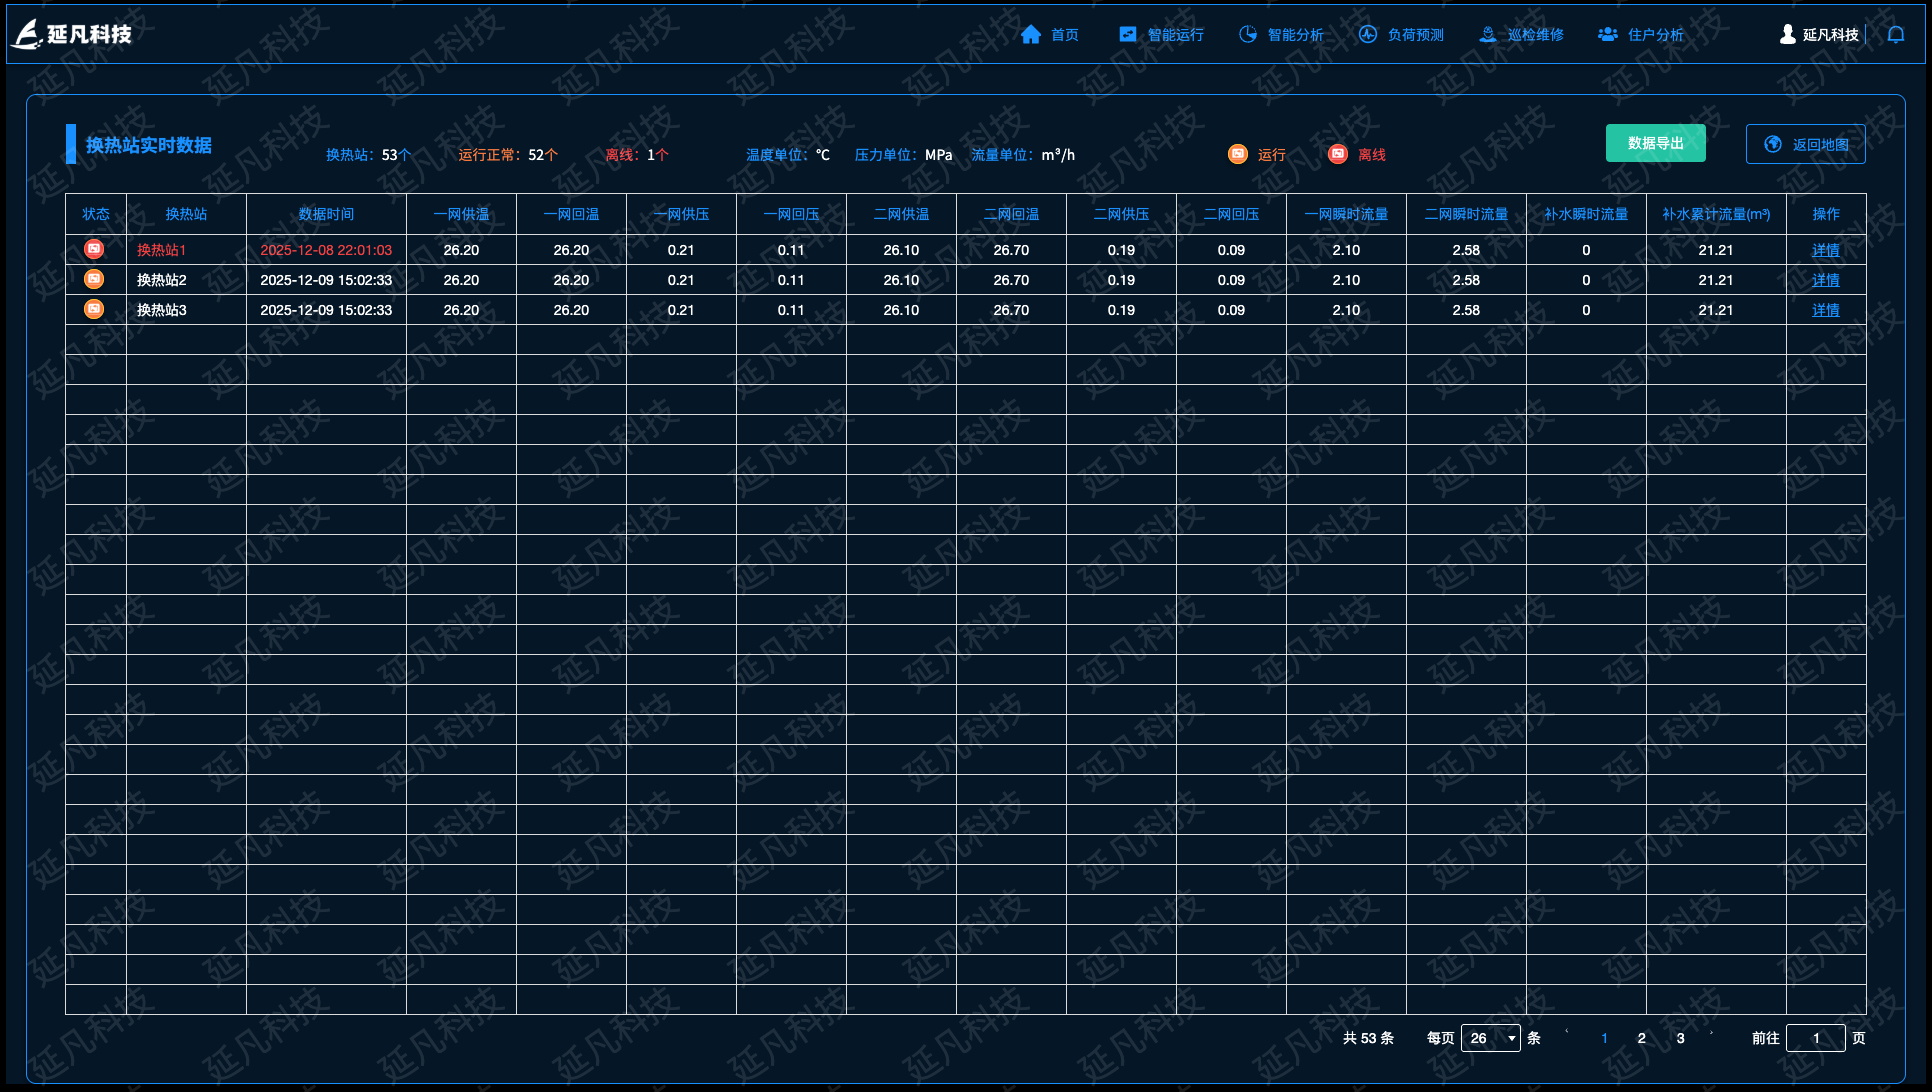Click the 住户分析 people icon
The image size is (1932, 1092).
(1608, 35)
